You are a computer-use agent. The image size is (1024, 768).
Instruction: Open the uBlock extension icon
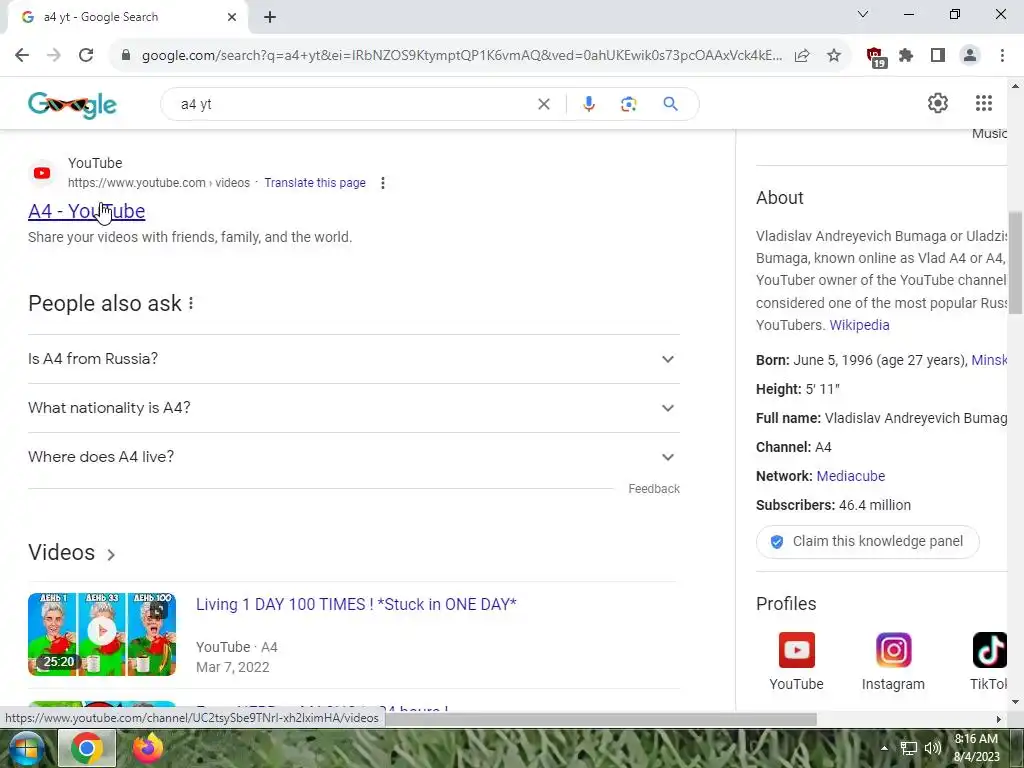875,57
